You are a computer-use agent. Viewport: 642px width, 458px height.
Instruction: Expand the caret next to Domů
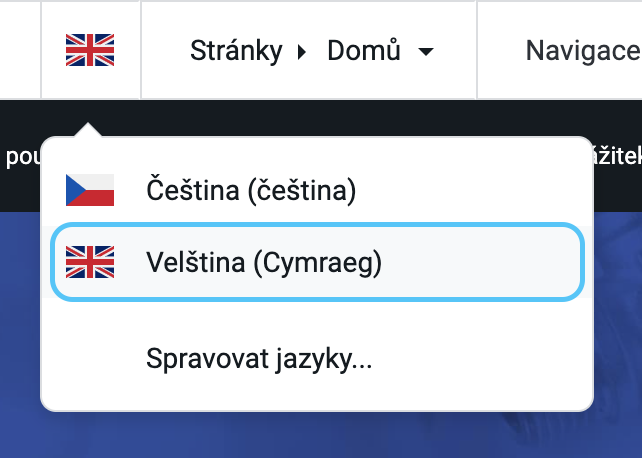click(x=426, y=52)
